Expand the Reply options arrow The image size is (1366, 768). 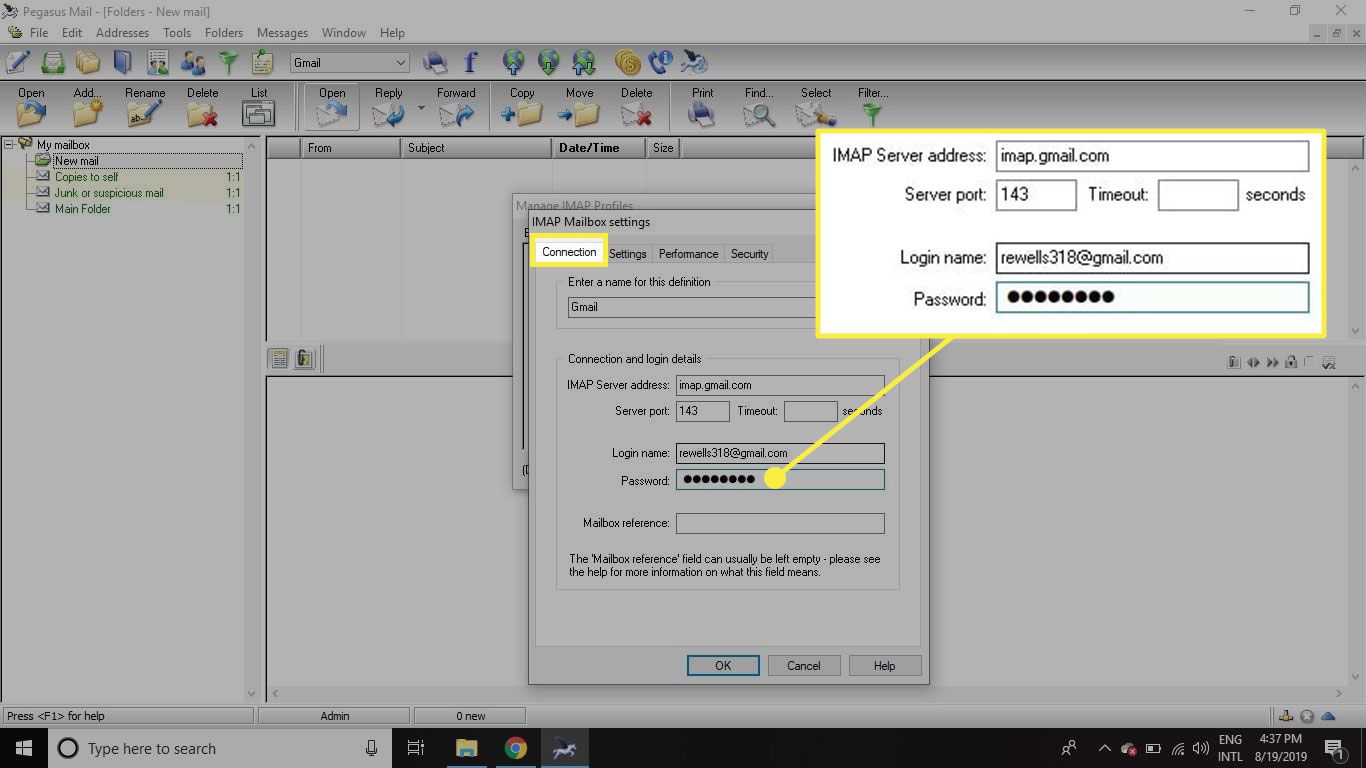[421, 108]
